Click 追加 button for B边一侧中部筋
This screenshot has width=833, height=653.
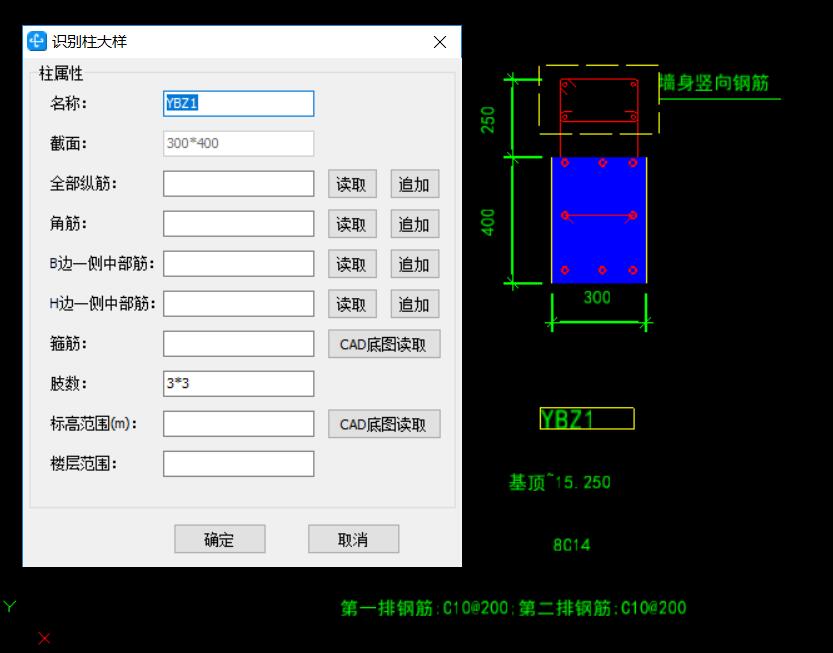415,264
